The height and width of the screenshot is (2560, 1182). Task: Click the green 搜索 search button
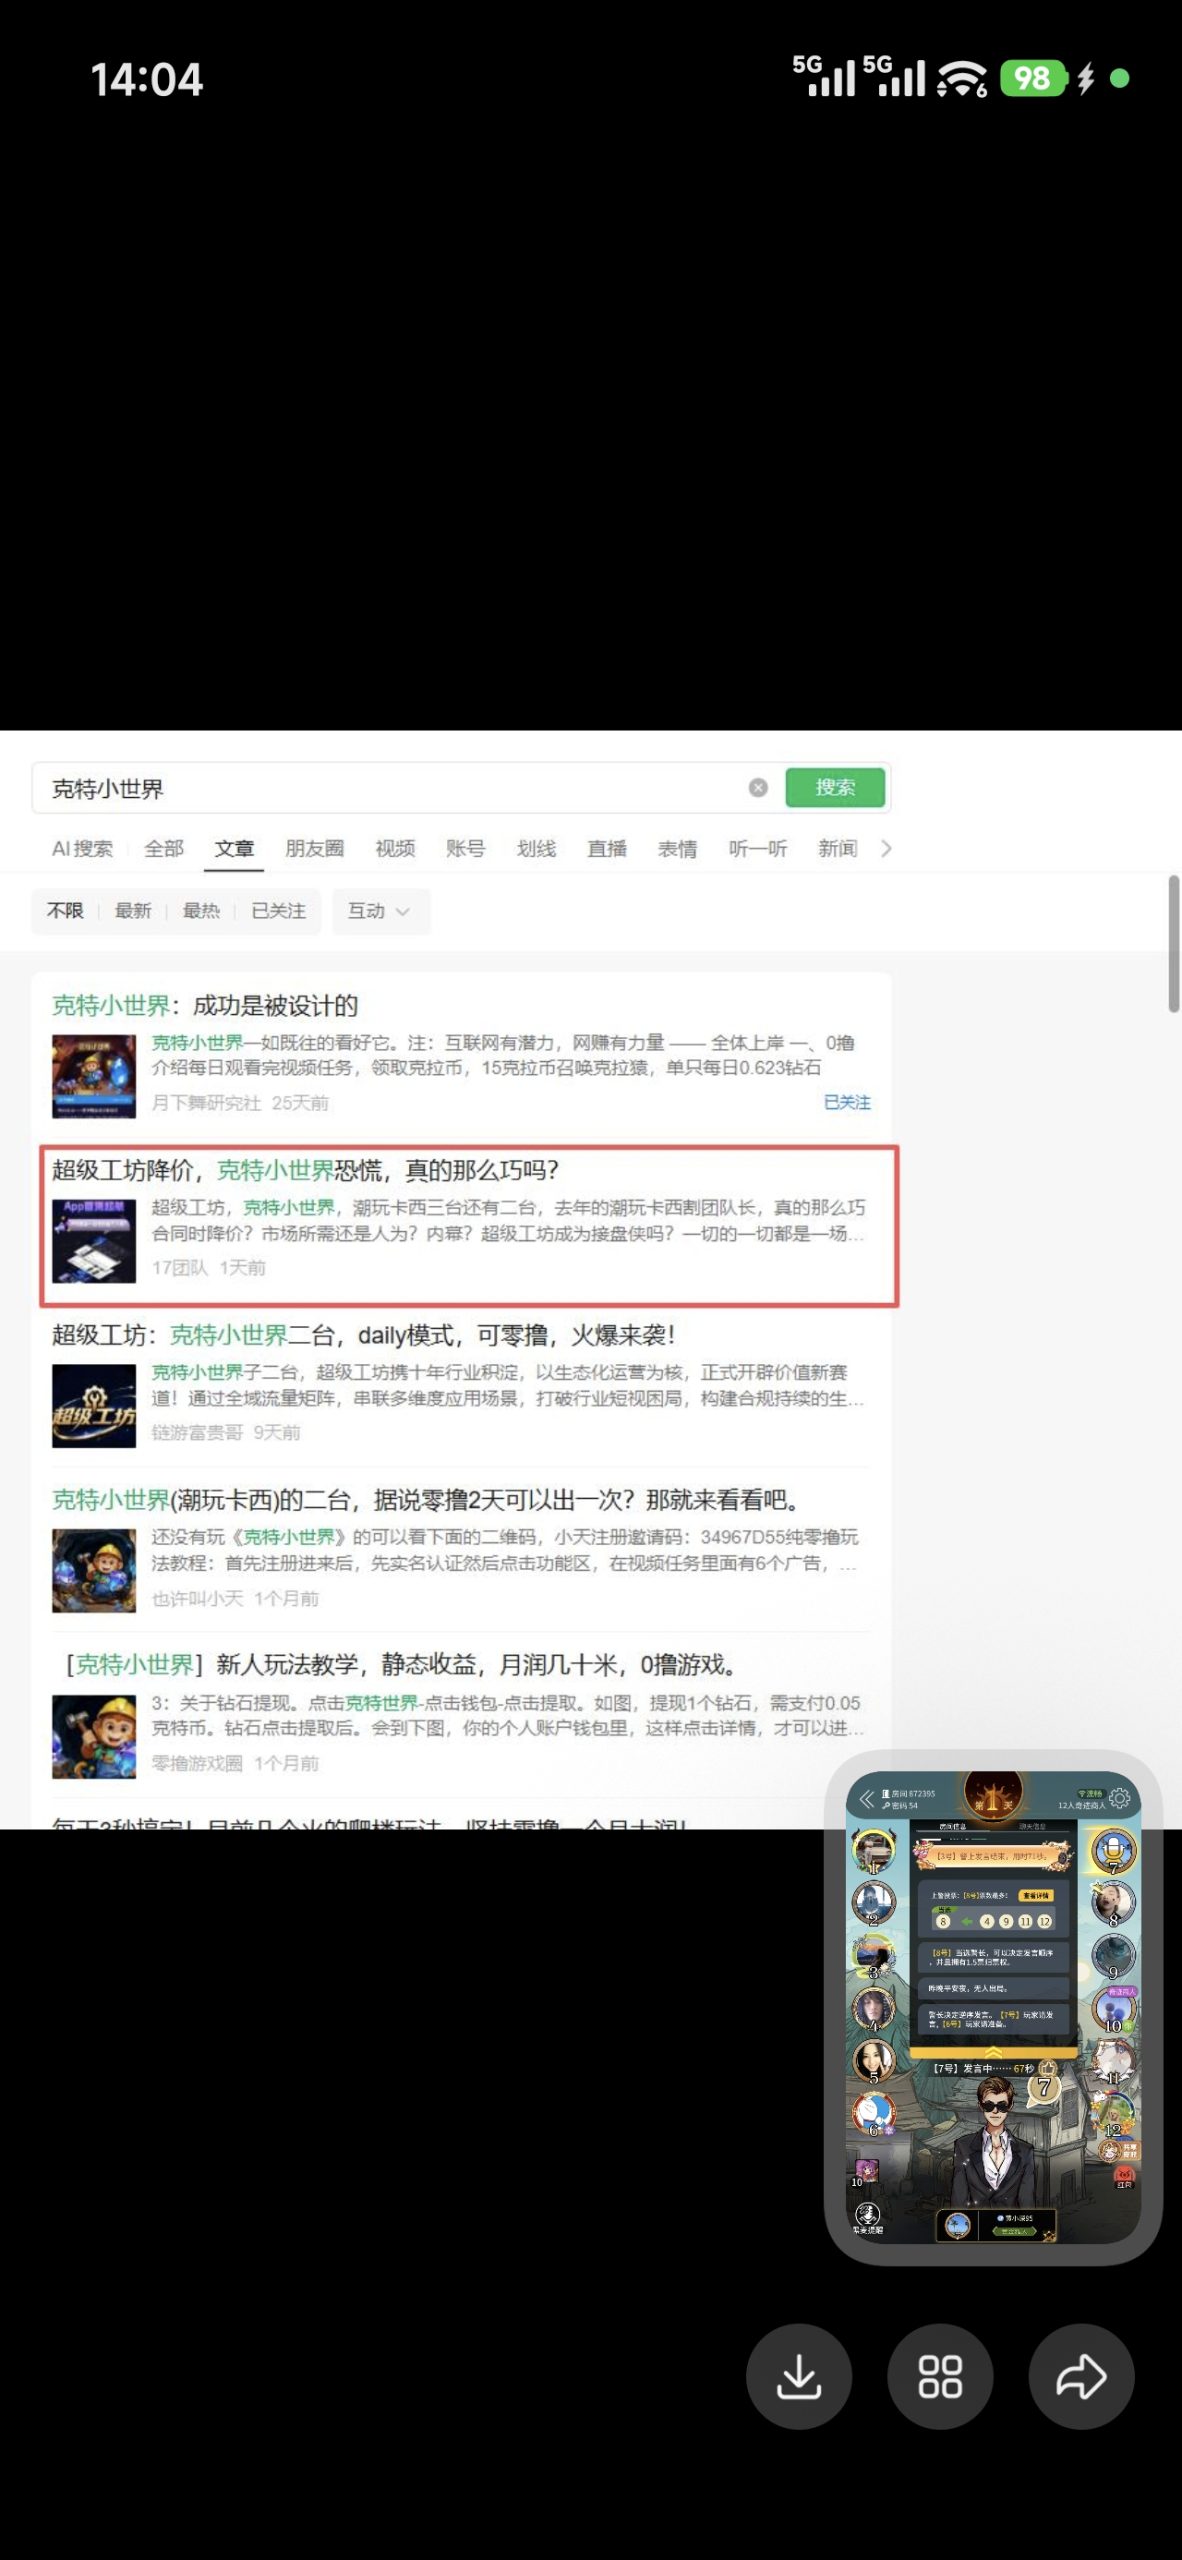(x=835, y=788)
